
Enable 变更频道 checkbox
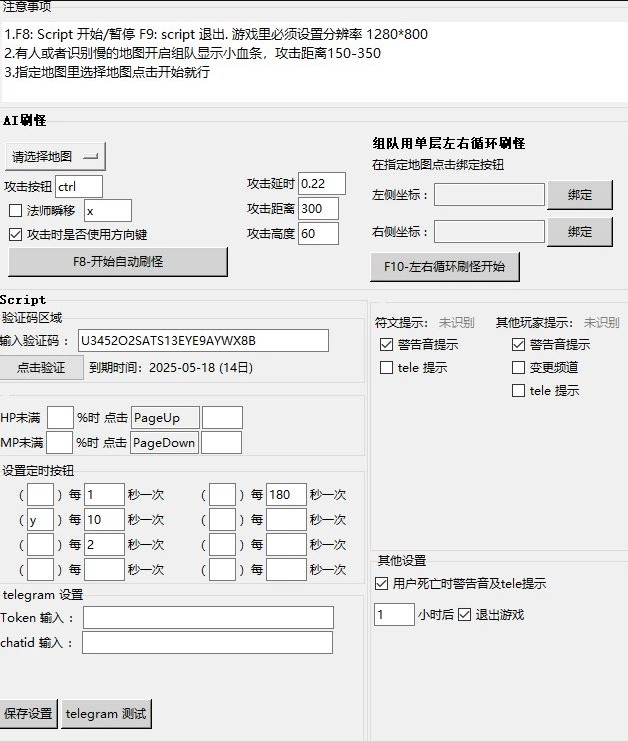pos(519,368)
